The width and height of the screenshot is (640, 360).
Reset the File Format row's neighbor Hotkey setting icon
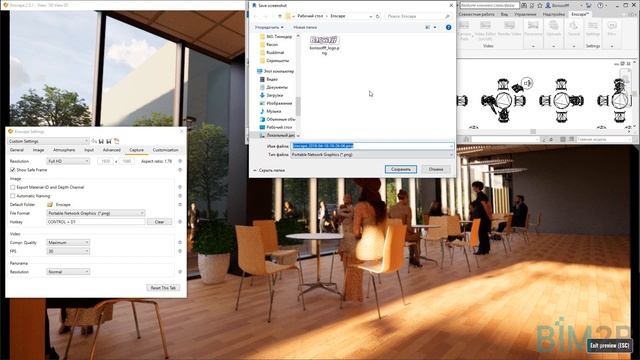point(180,222)
